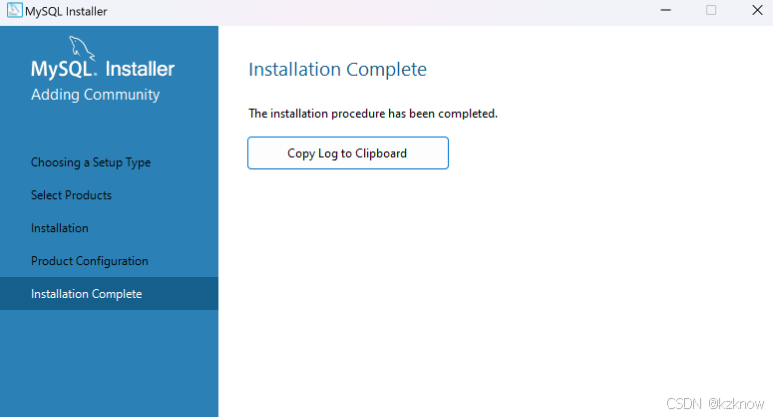773x417 pixels.
Task: Minimize the MySQL Installer window
Action: coord(666,10)
